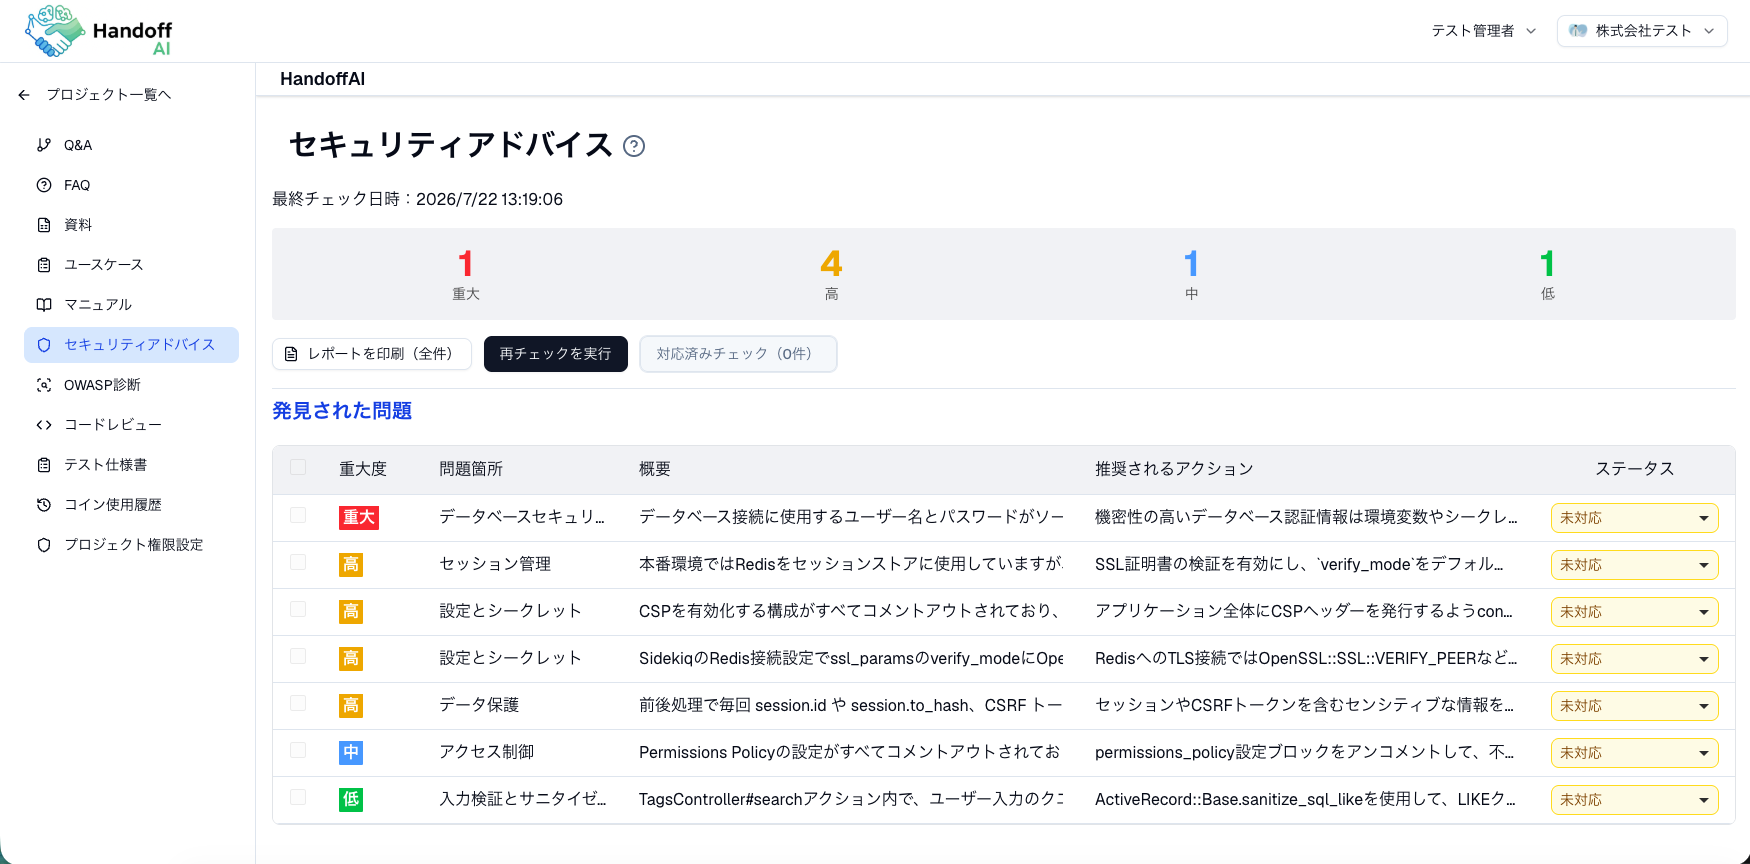Click the OWASP診断 scan icon
This screenshot has width=1750, height=864.
pyautogui.click(x=44, y=385)
